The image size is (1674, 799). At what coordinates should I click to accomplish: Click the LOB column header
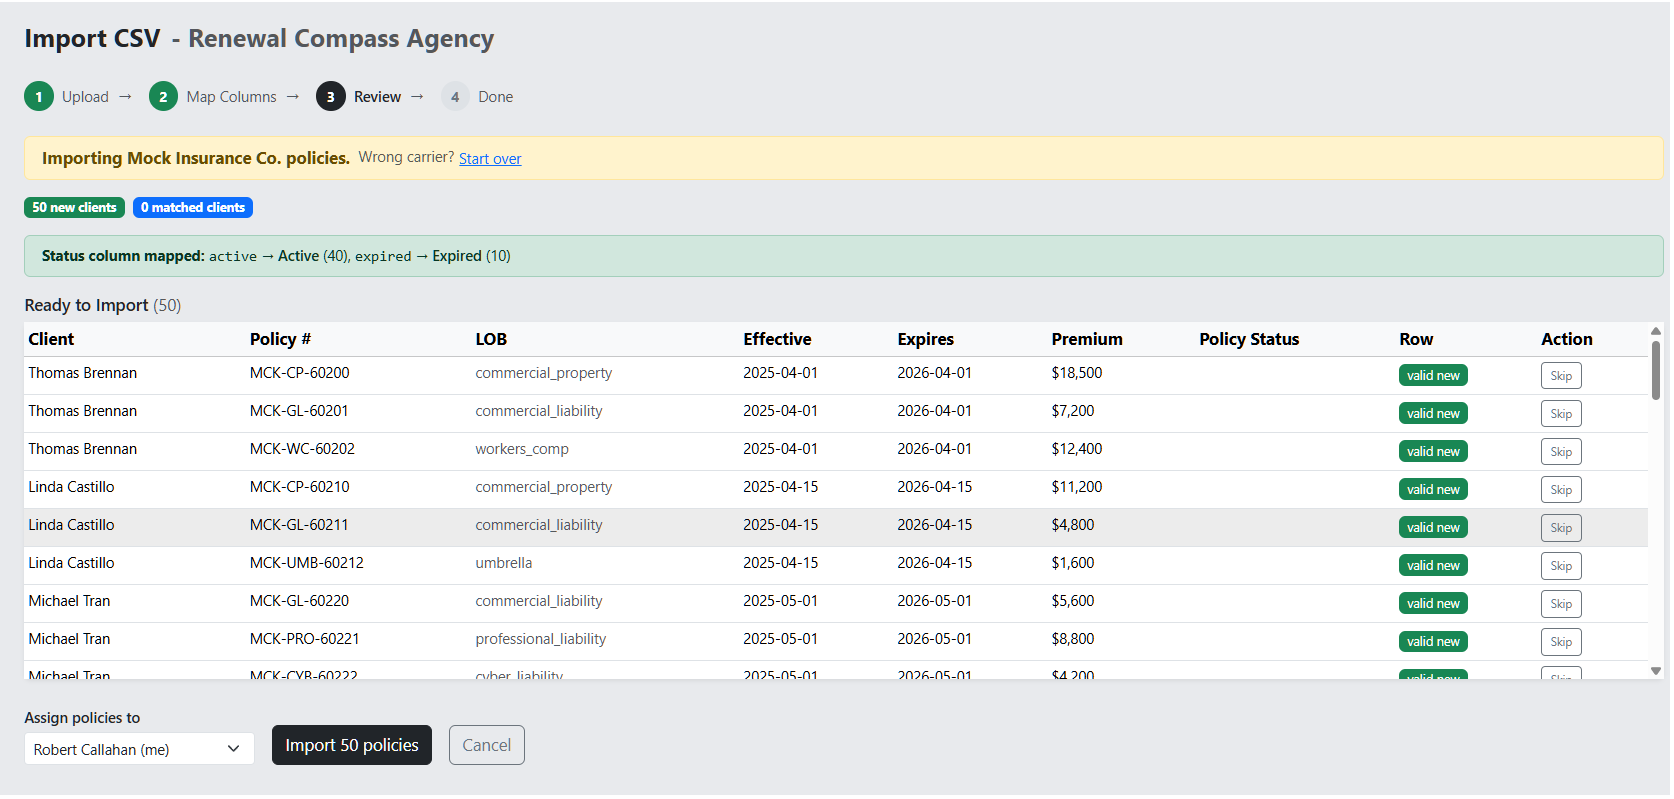pos(491,339)
